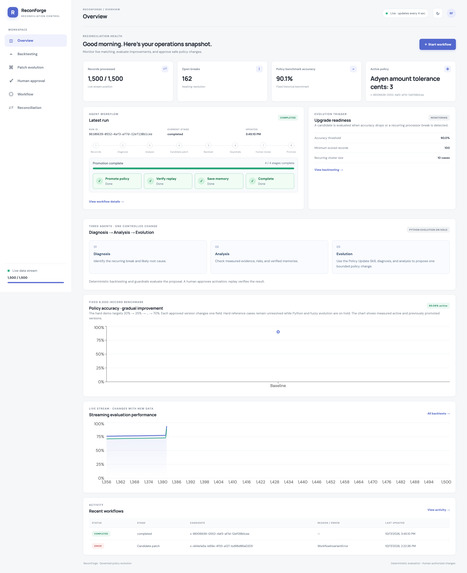Click the Backtesting sidebar icon

[11, 54]
